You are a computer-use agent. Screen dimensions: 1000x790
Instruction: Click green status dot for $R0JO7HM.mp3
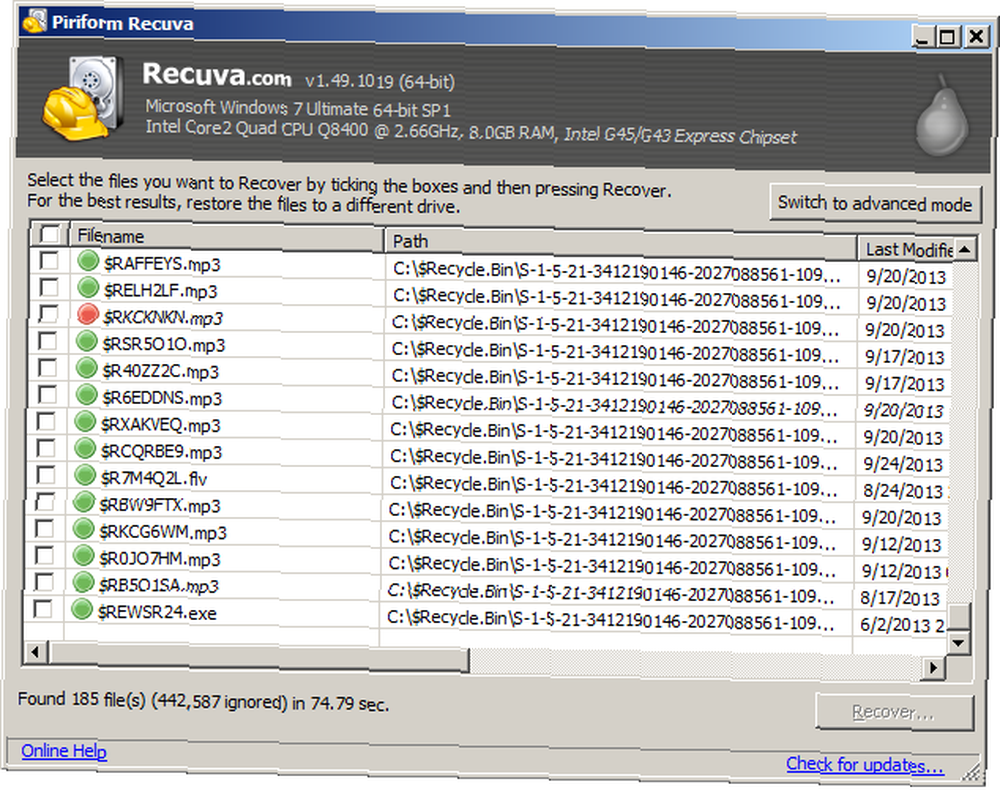click(83, 555)
